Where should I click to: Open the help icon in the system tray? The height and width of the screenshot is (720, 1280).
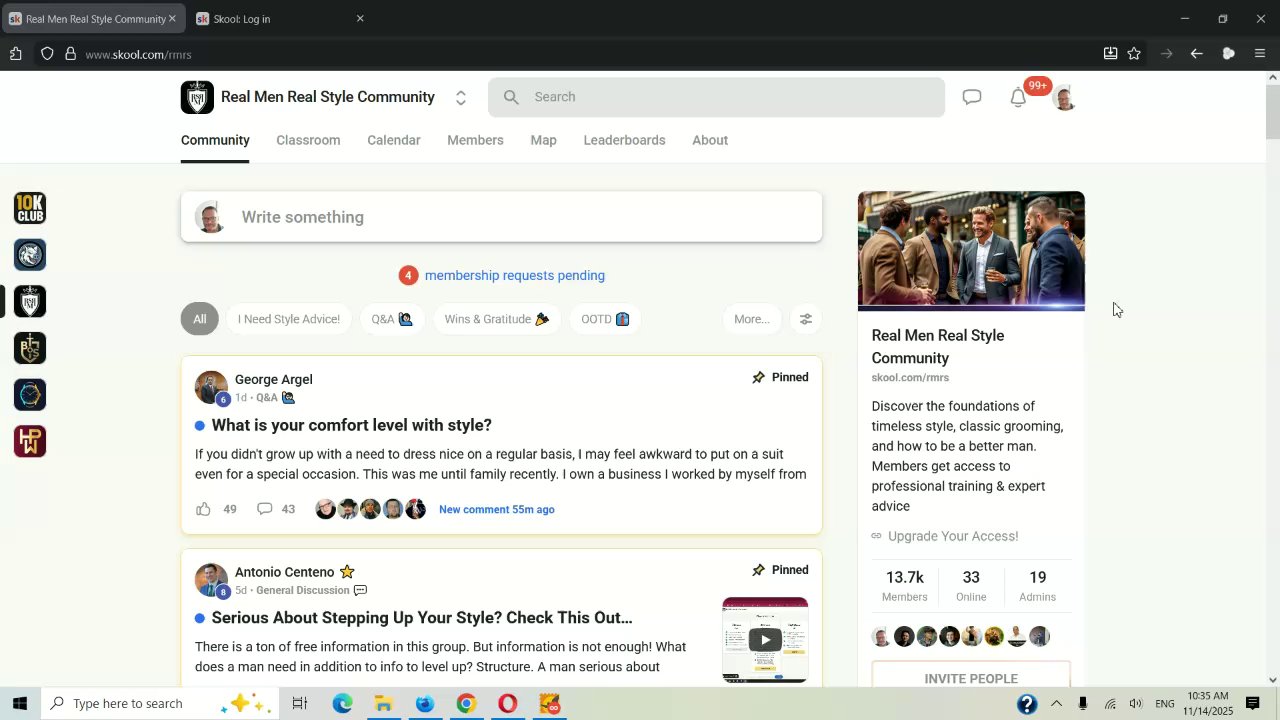(1027, 704)
